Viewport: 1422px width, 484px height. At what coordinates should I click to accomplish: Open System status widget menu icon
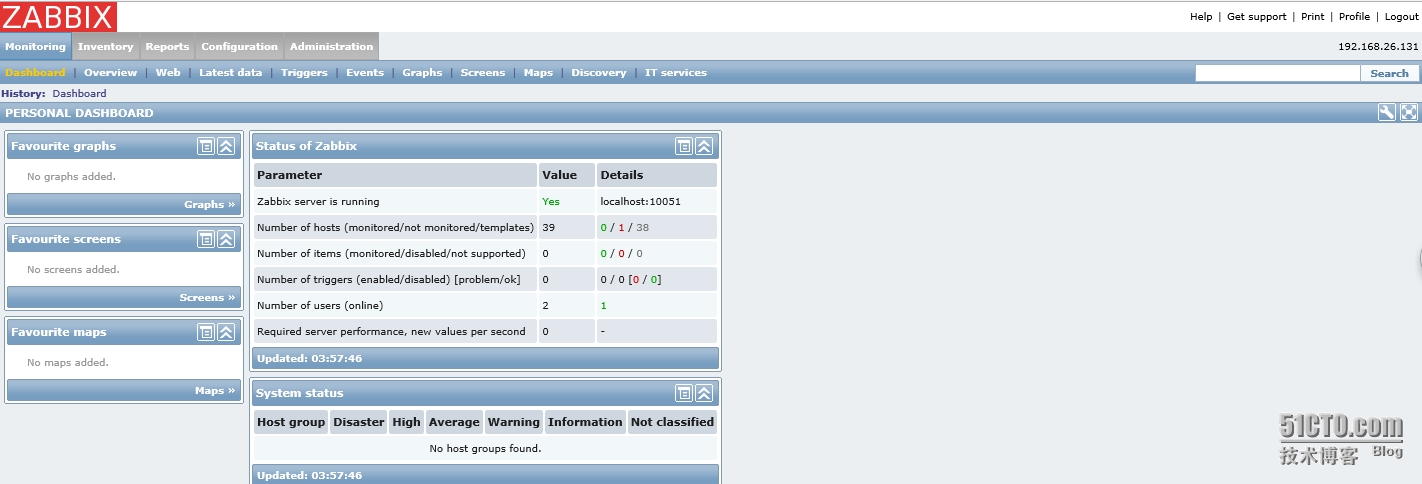coord(684,393)
